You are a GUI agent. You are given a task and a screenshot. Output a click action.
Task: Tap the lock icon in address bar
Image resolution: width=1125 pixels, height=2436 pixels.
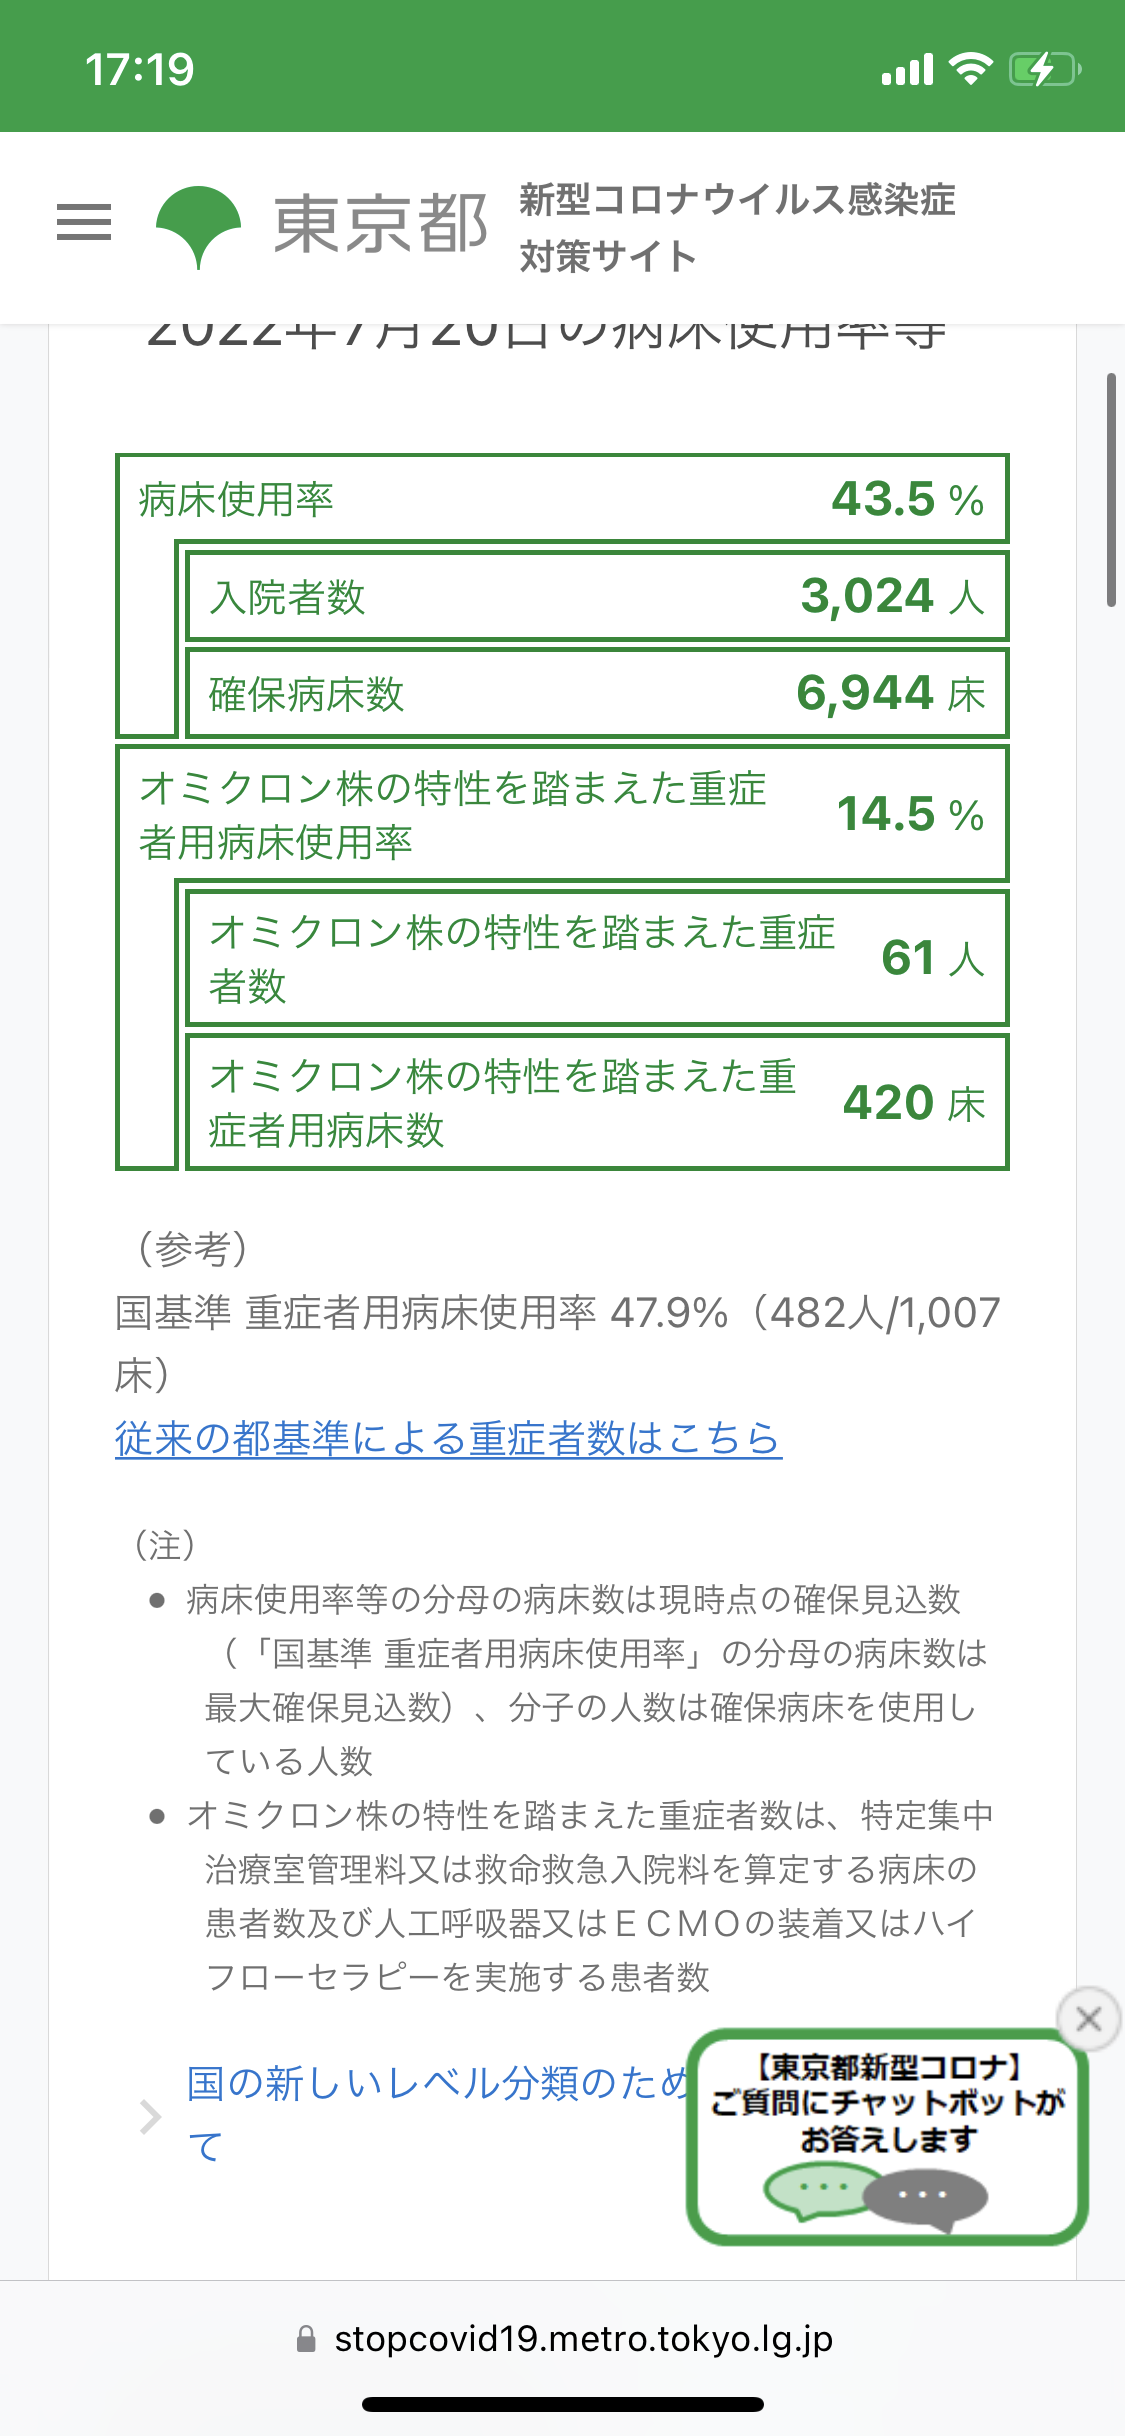(x=306, y=2339)
